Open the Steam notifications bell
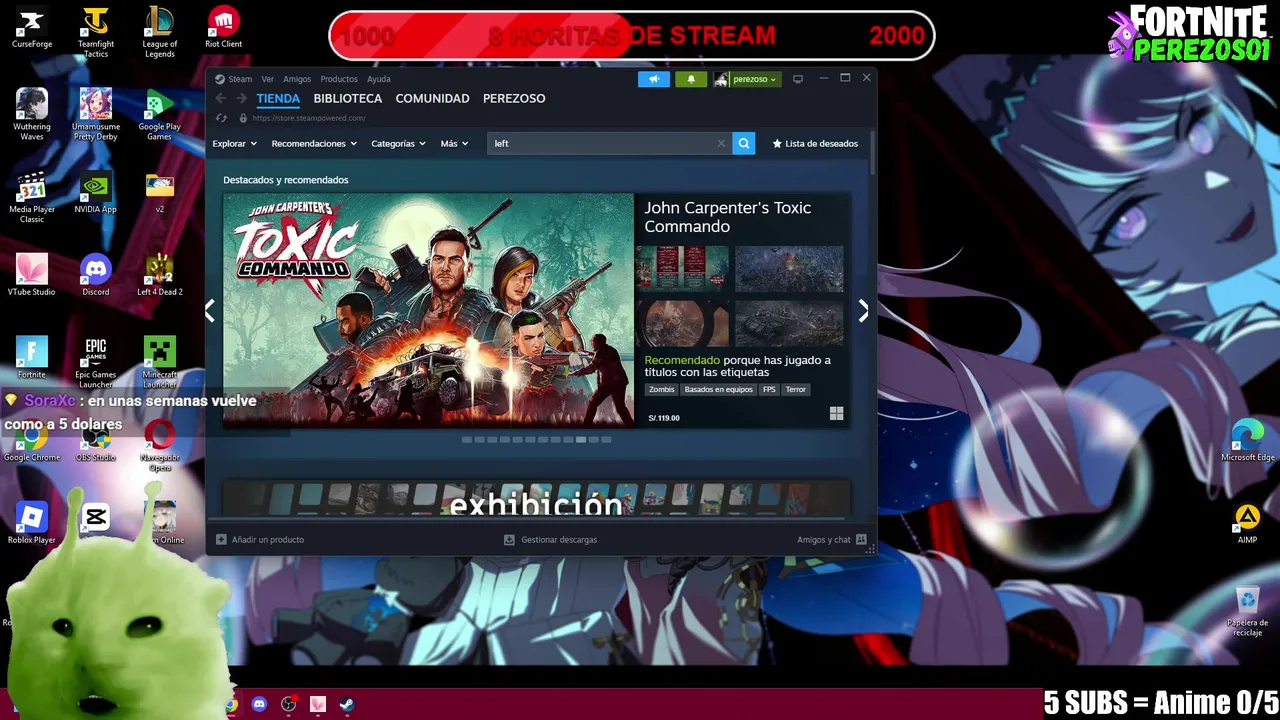This screenshot has height=720, width=1280. [x=691, y=79]
